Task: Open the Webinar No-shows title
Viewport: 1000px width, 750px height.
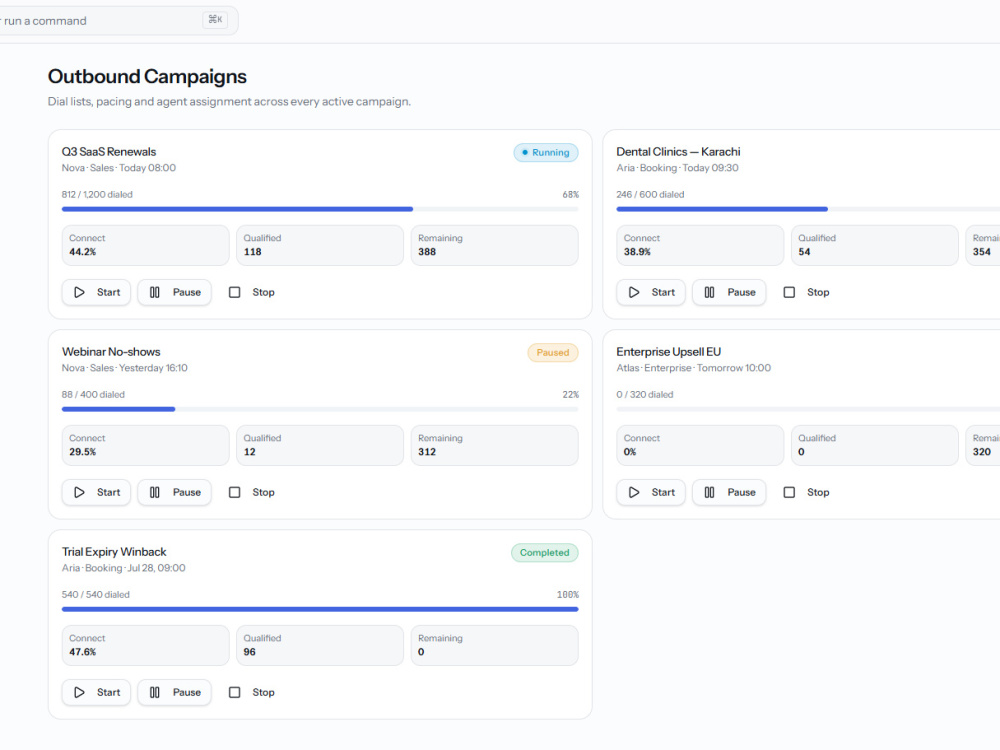Action: (x=111, y=352)
